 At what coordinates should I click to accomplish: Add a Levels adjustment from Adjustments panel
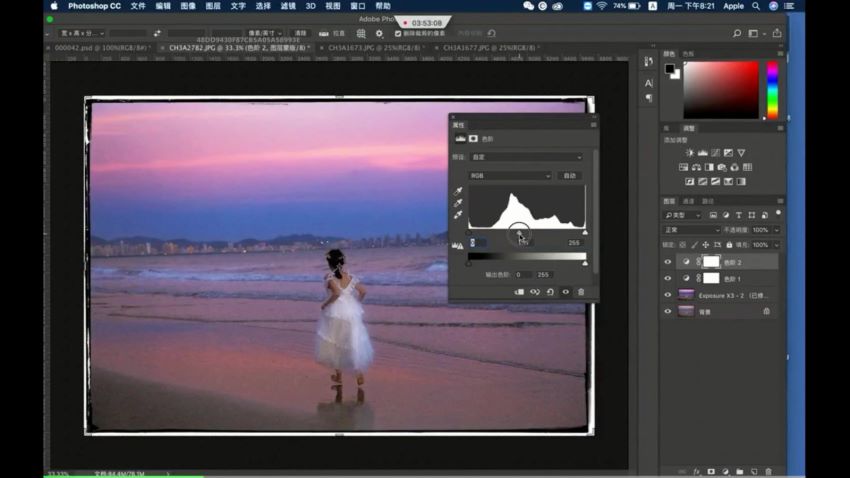click(x=703, y=153)
